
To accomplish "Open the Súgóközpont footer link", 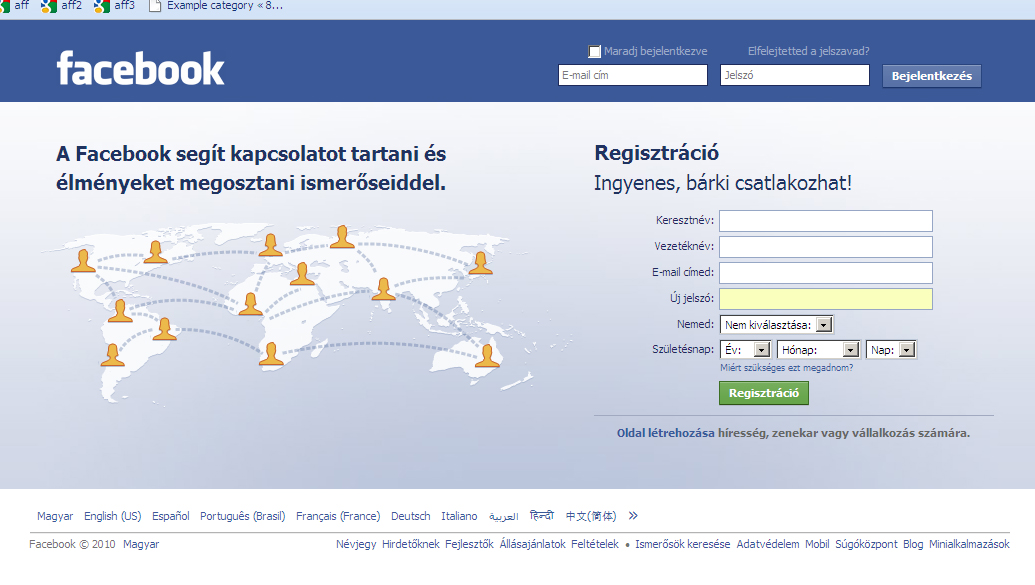I will [866, 544].
